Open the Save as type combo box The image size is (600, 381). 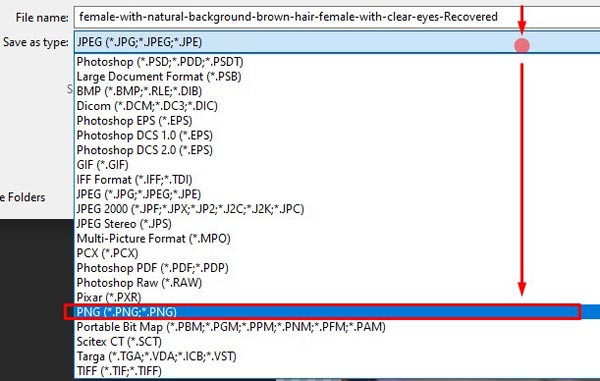(x=337, y=42)
